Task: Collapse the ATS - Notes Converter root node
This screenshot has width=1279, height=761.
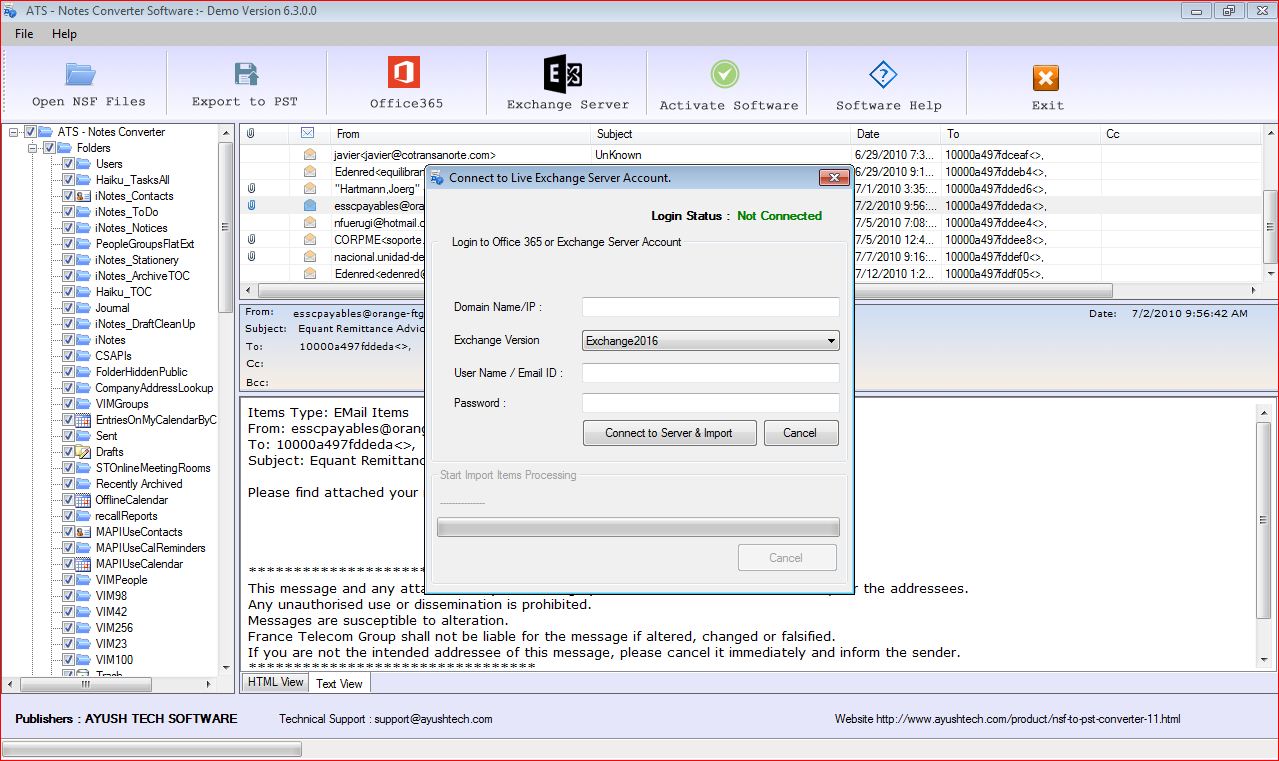Action: click(x=14, y=132)
